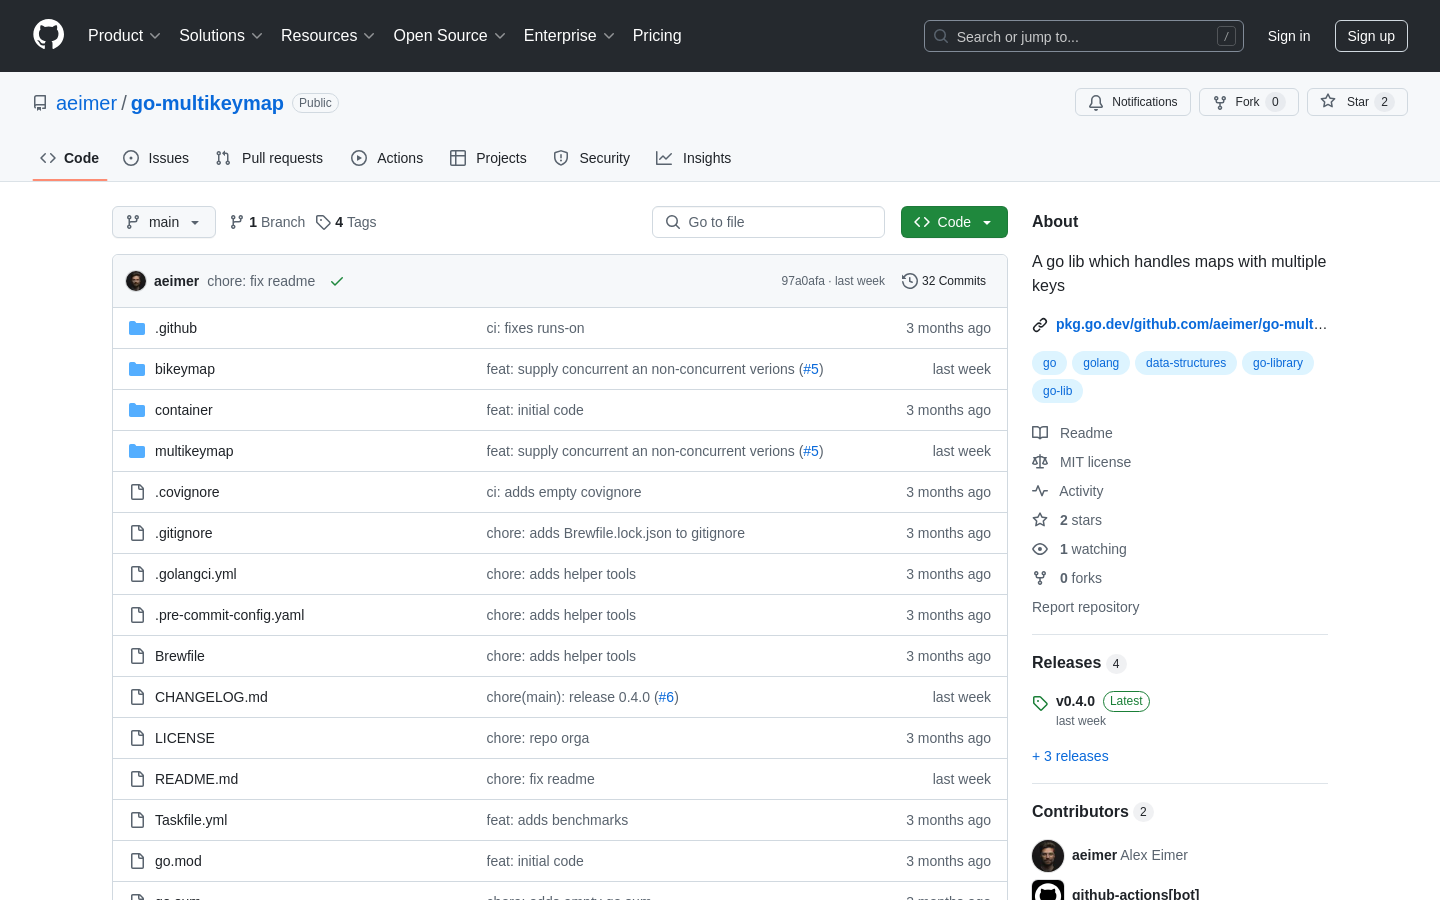Click the data-structures topic tag

1186,363
